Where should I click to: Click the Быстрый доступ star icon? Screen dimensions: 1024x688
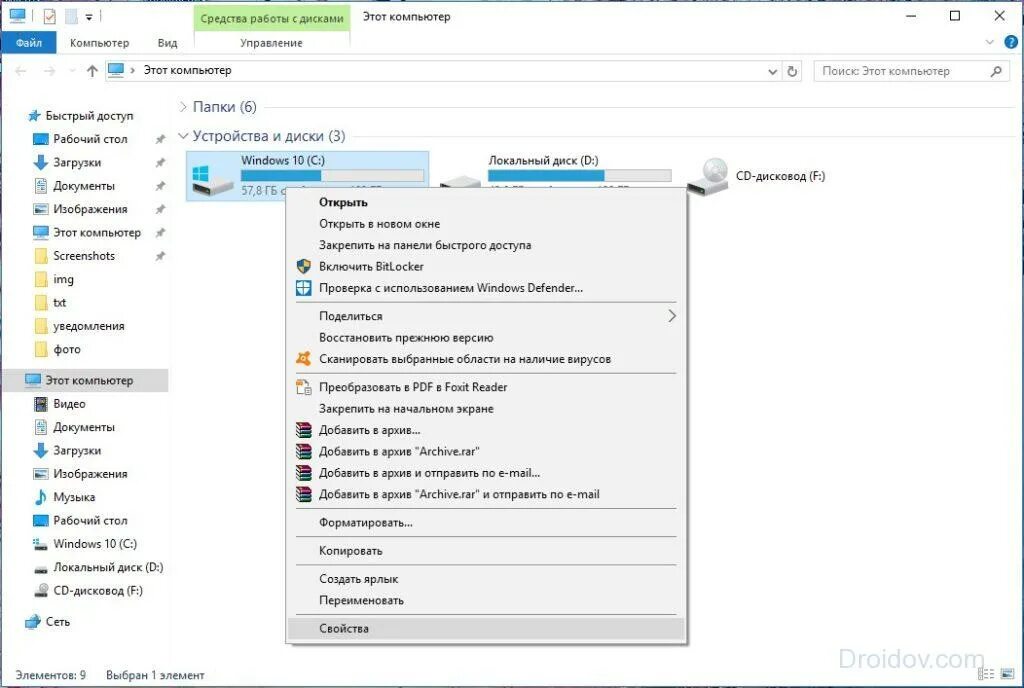coord(34,116)
